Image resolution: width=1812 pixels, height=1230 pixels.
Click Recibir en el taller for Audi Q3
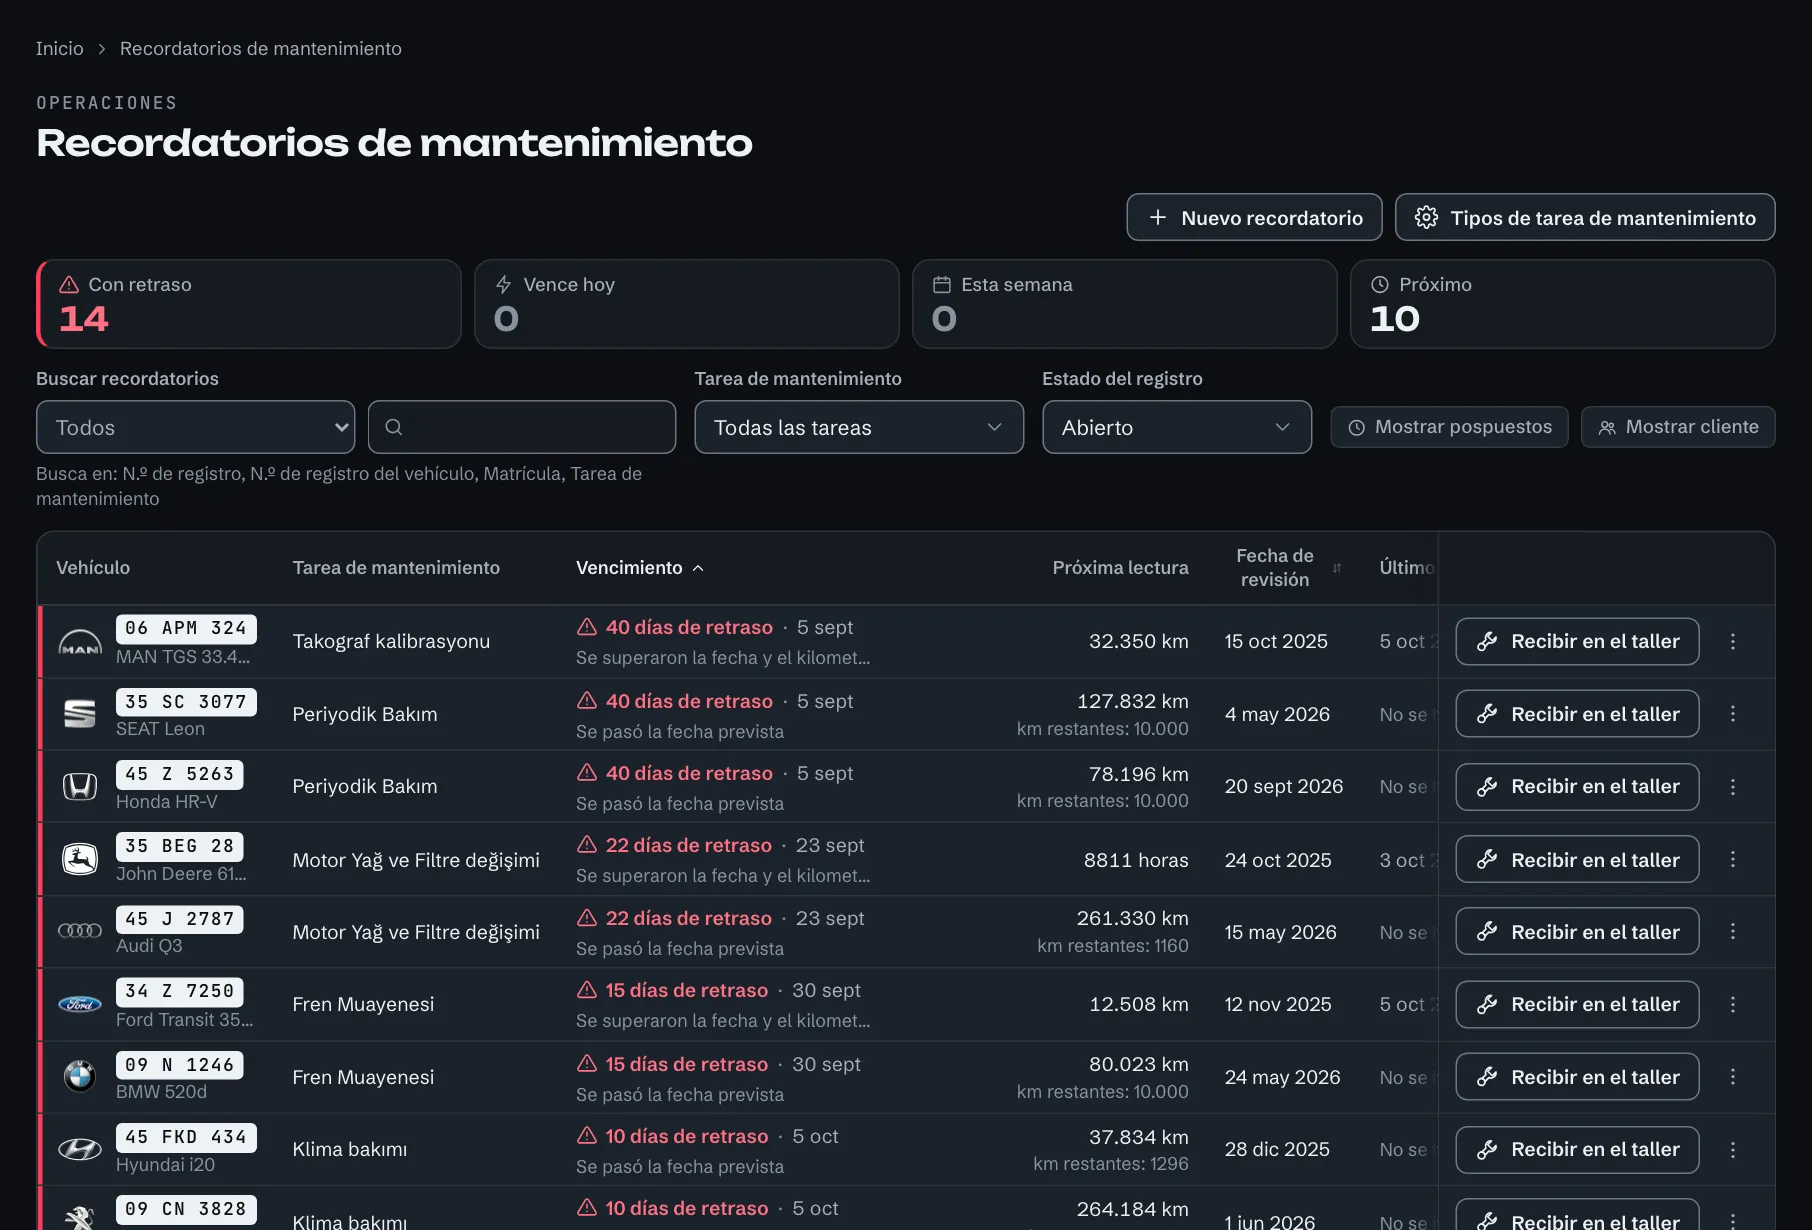point(1577,931)
